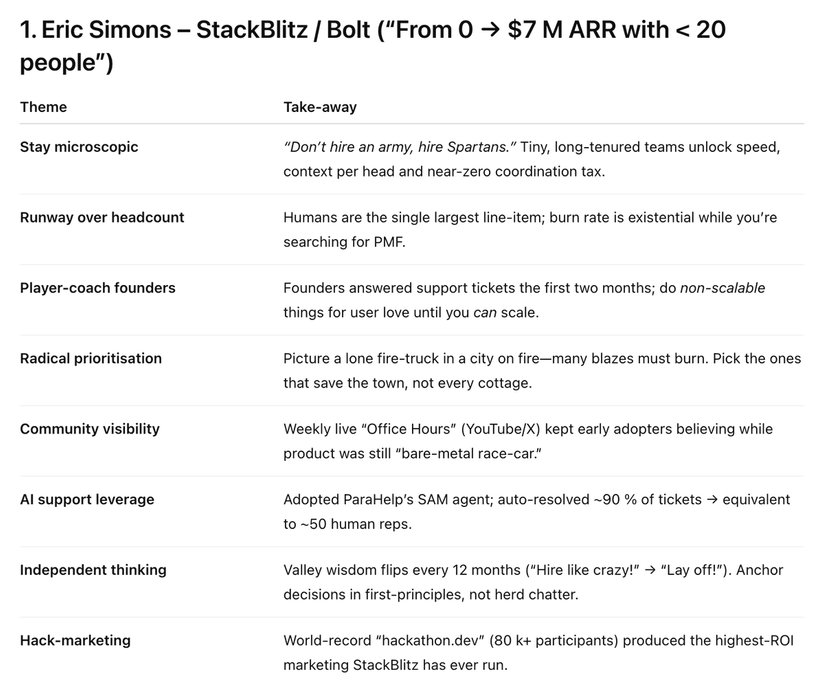Screen dimensions: 824x700
Task: Select the "Independent thinking" row label
Action: (93, 570)
